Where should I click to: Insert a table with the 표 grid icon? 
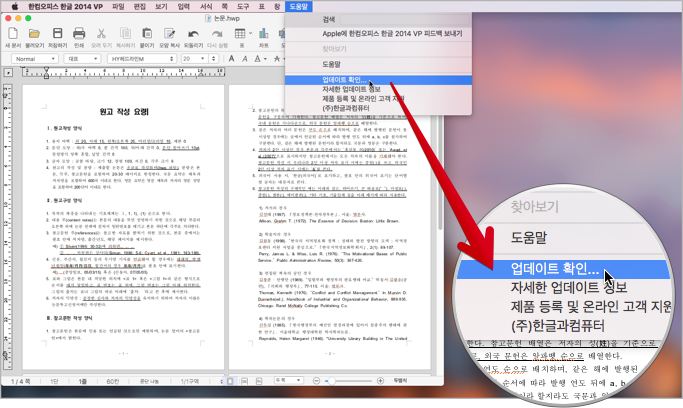pos(240,34)
